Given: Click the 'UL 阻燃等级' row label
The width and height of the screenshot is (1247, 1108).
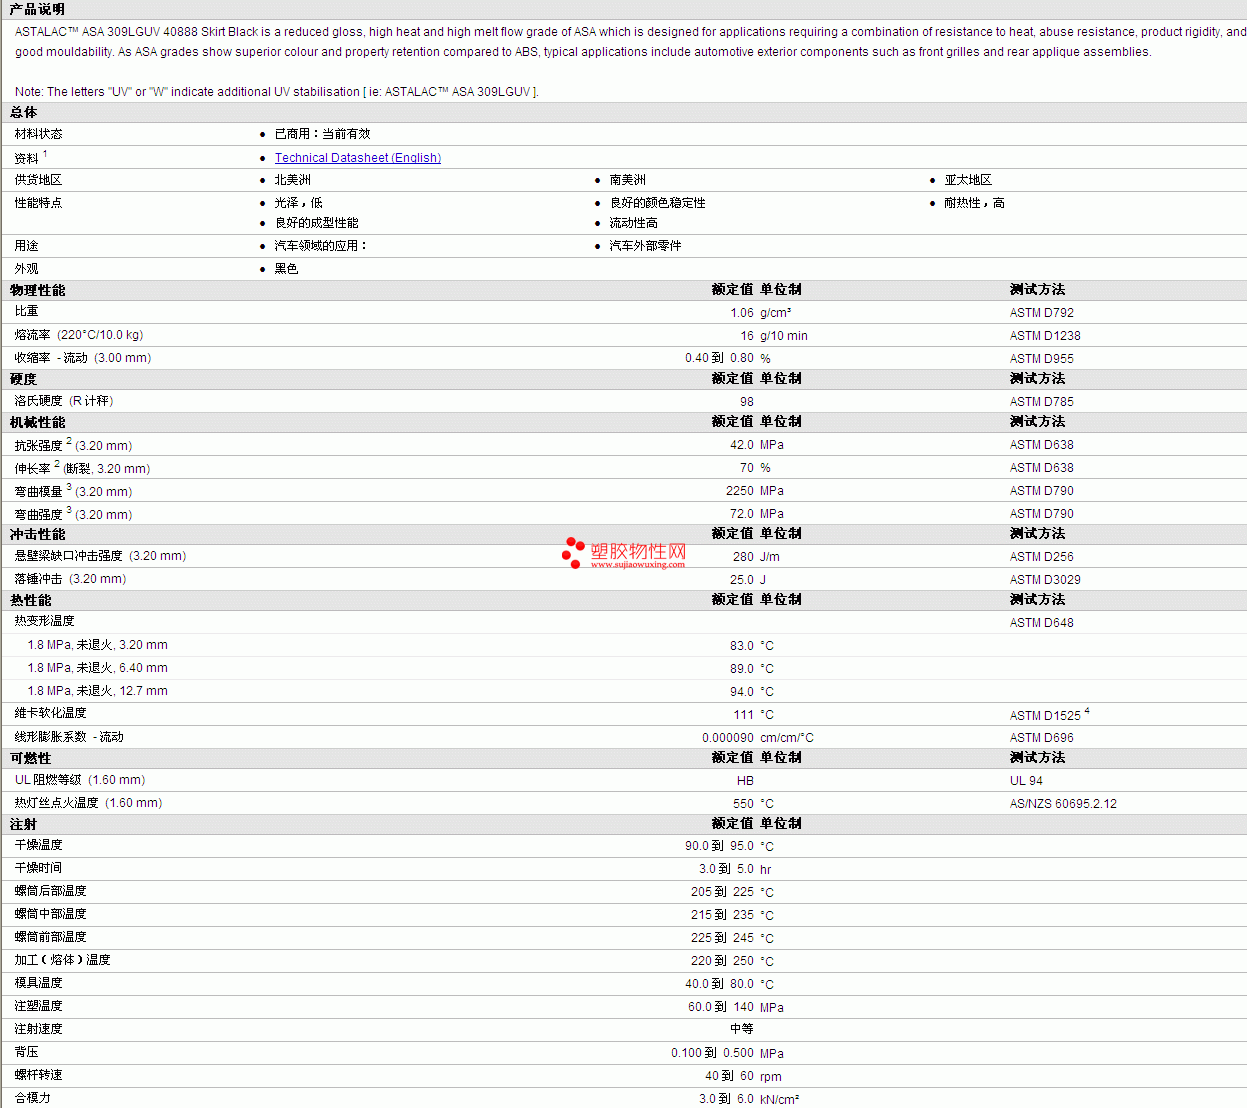Looking at the screenshot, I should 48,780.
